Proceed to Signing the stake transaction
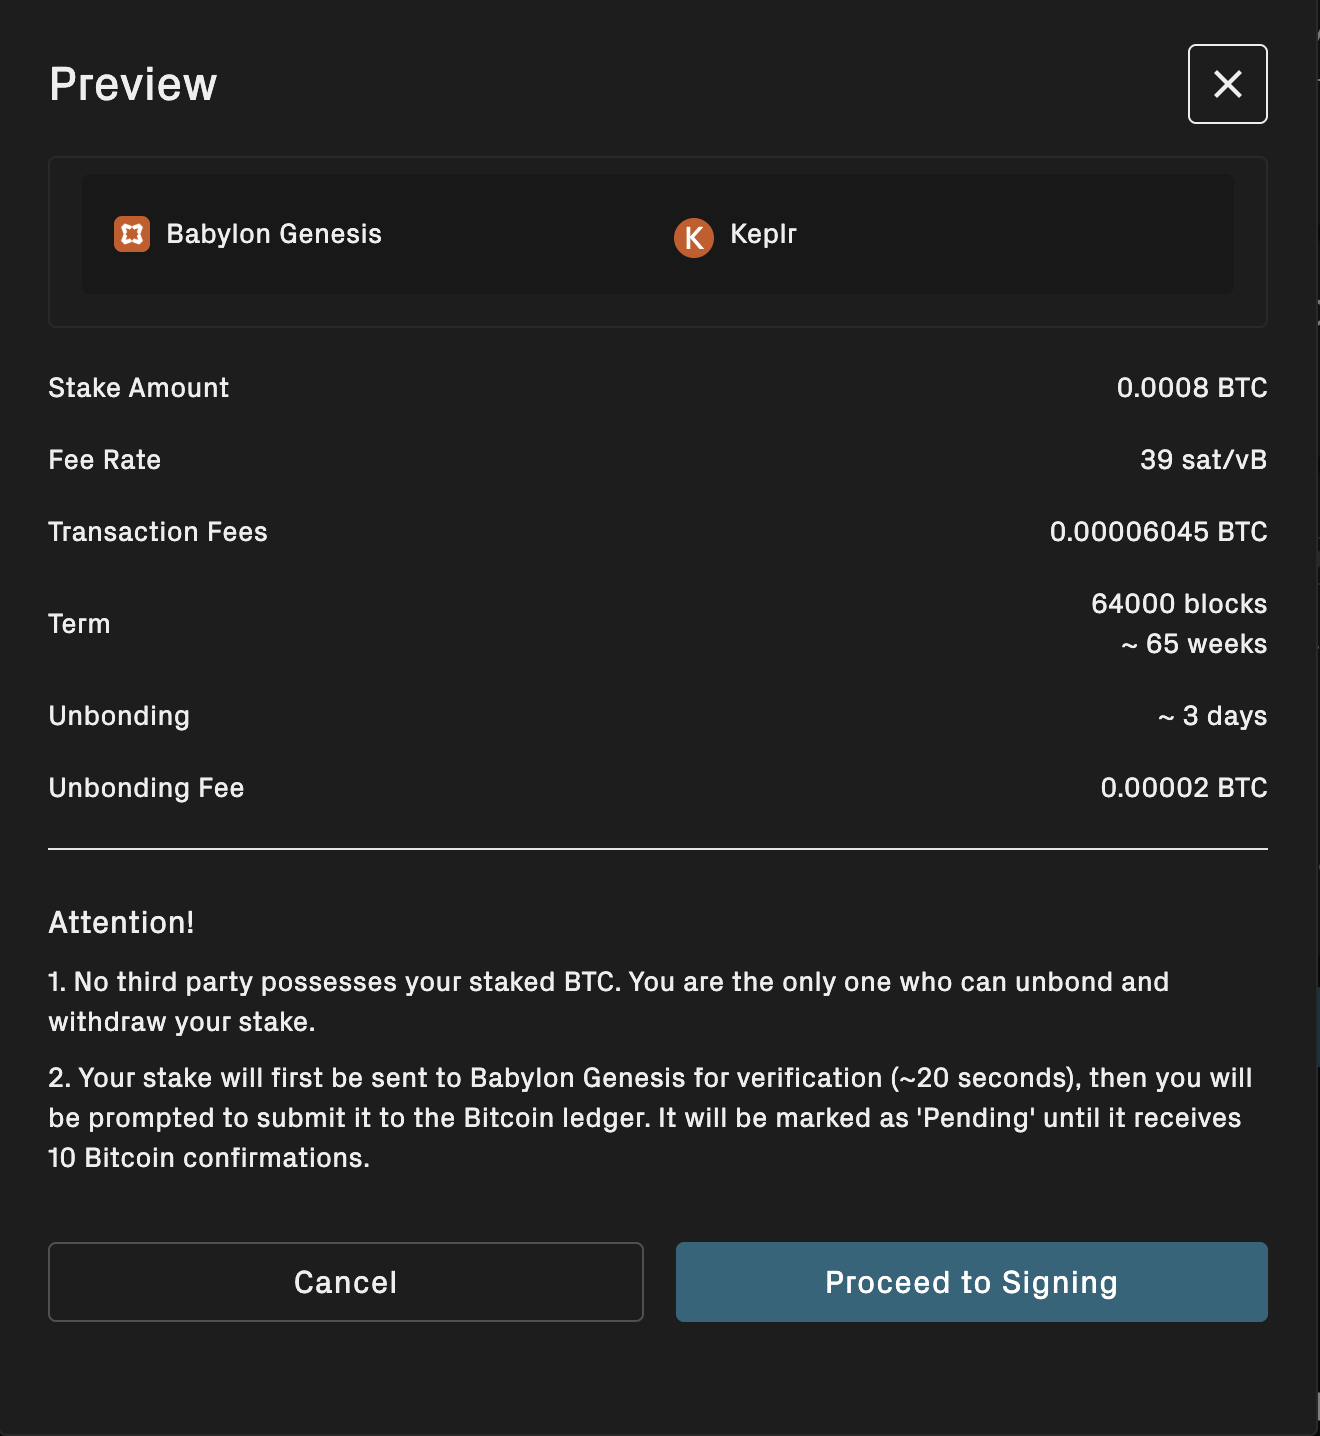The height and width of the screenshot is (1436, 1320). [x=971, y=1282]
